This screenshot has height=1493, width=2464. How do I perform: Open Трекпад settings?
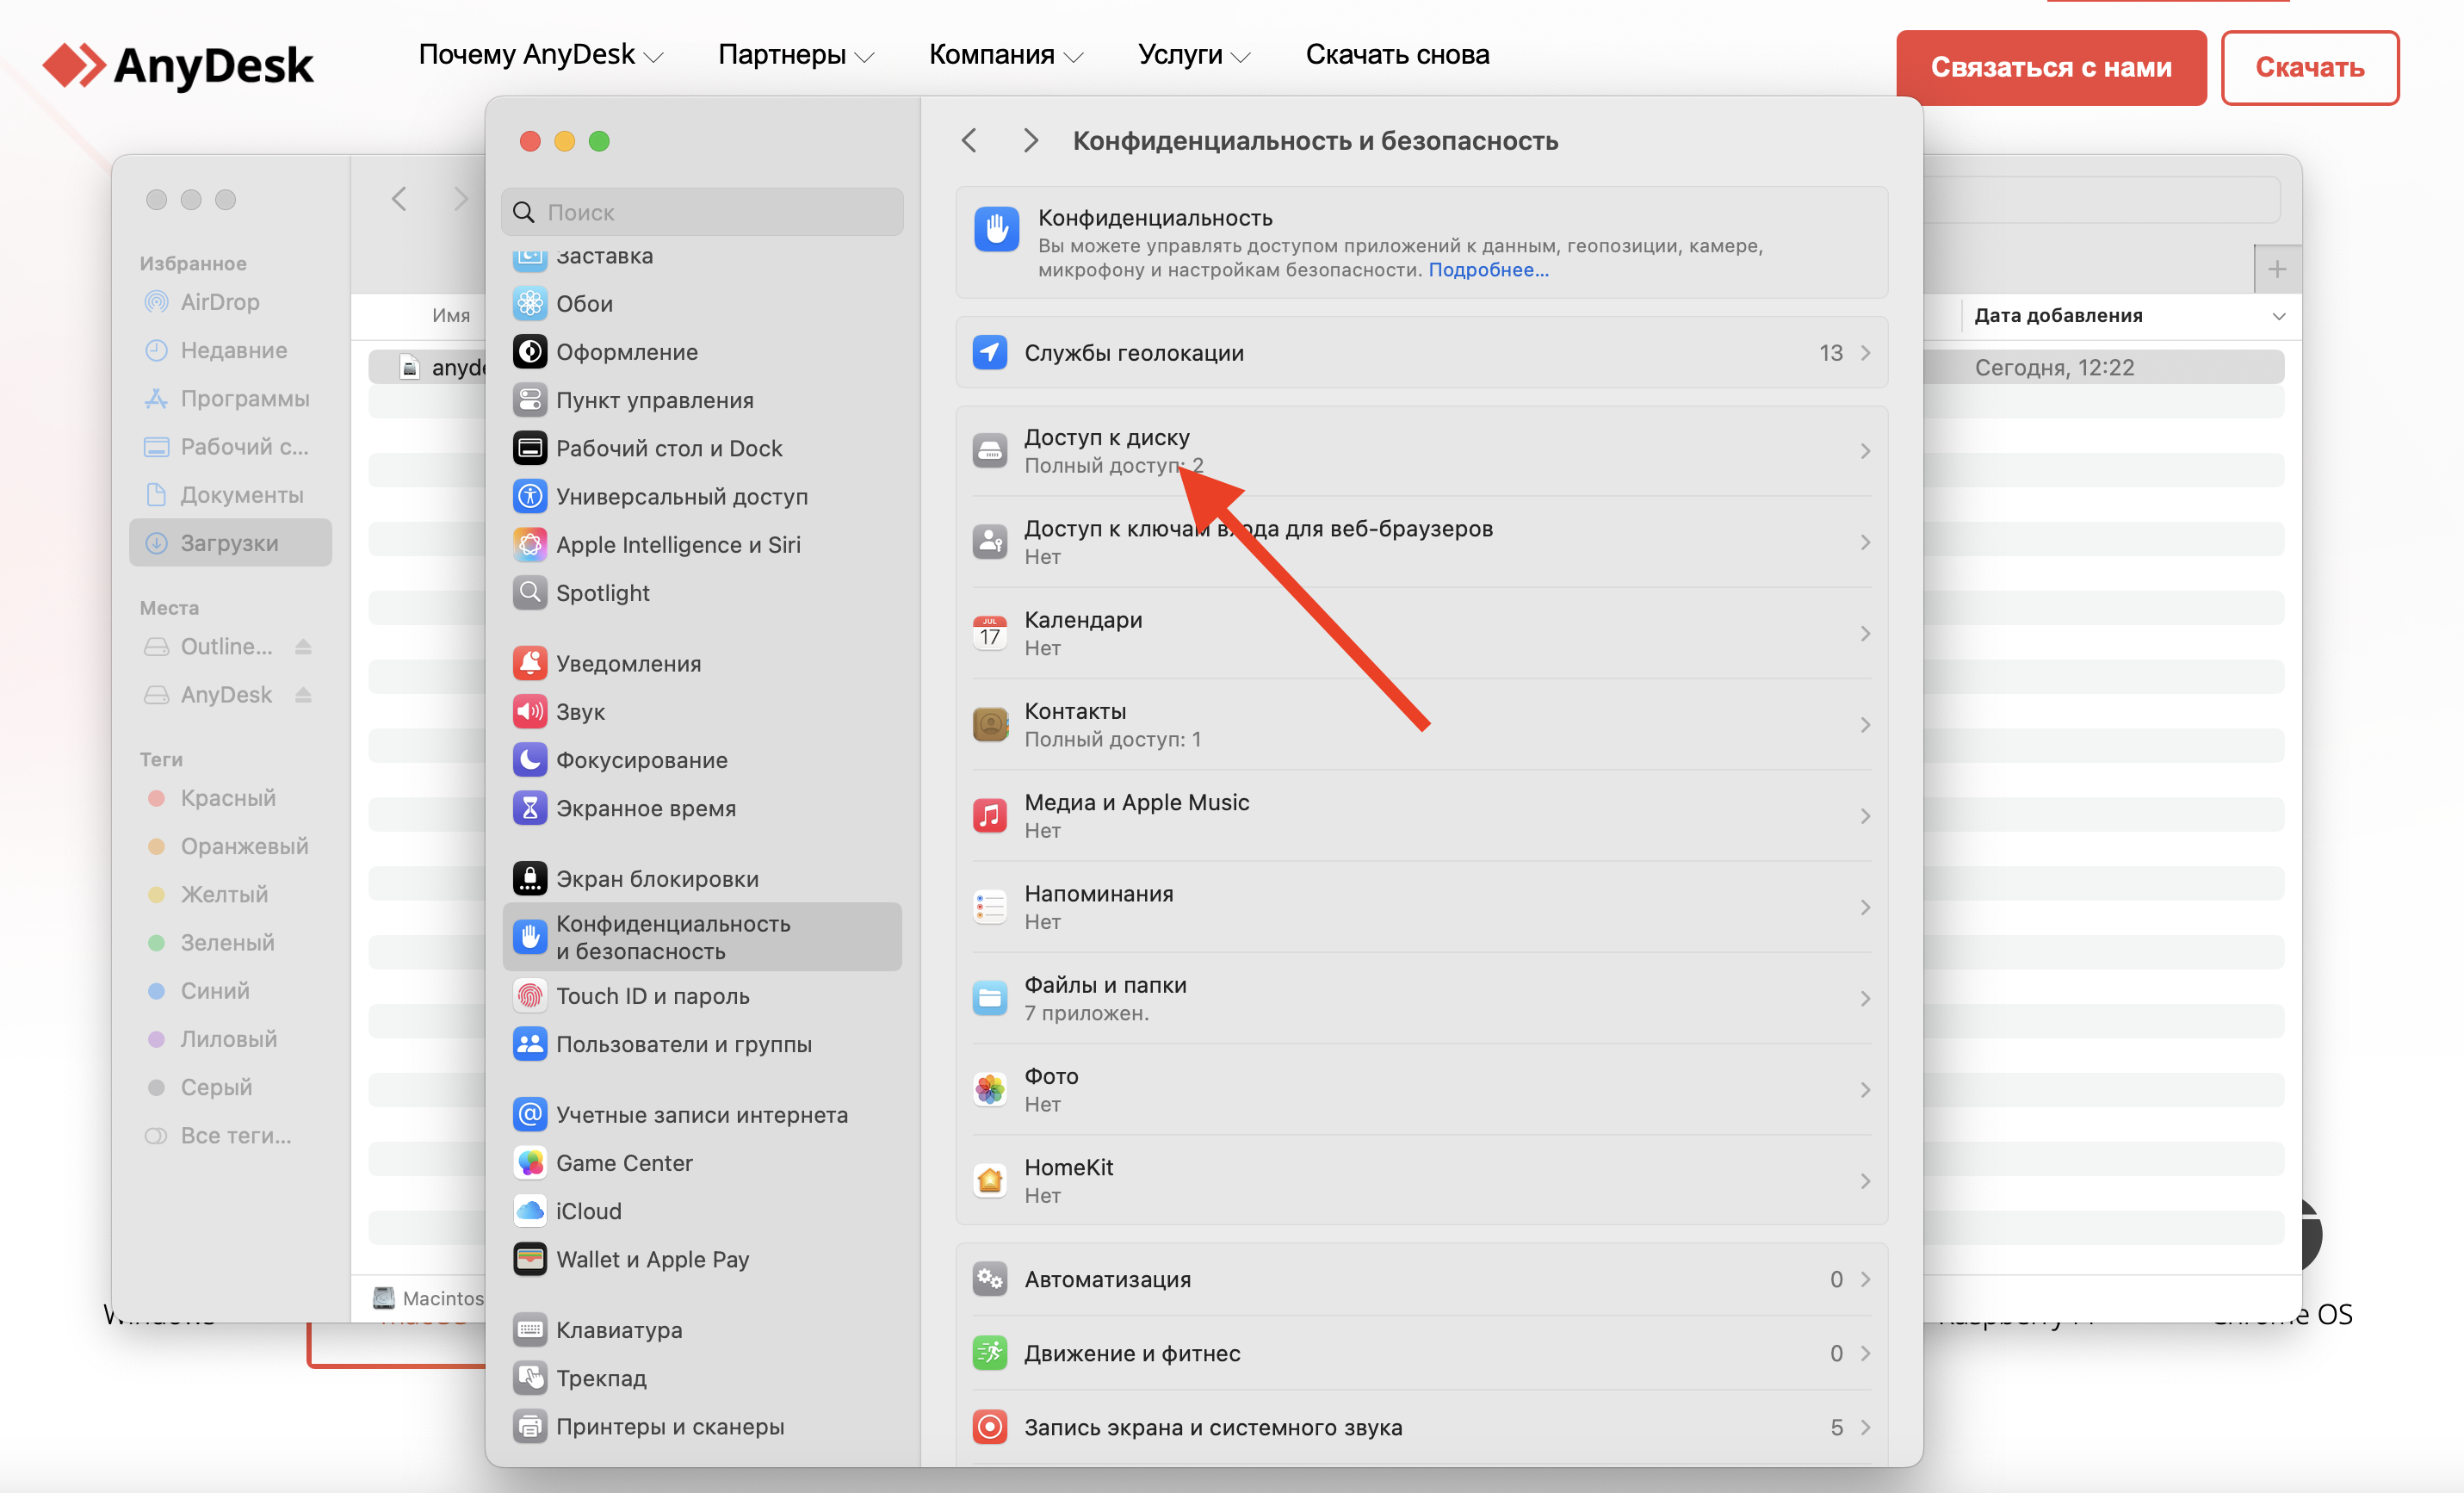[x=703, y=1378]
